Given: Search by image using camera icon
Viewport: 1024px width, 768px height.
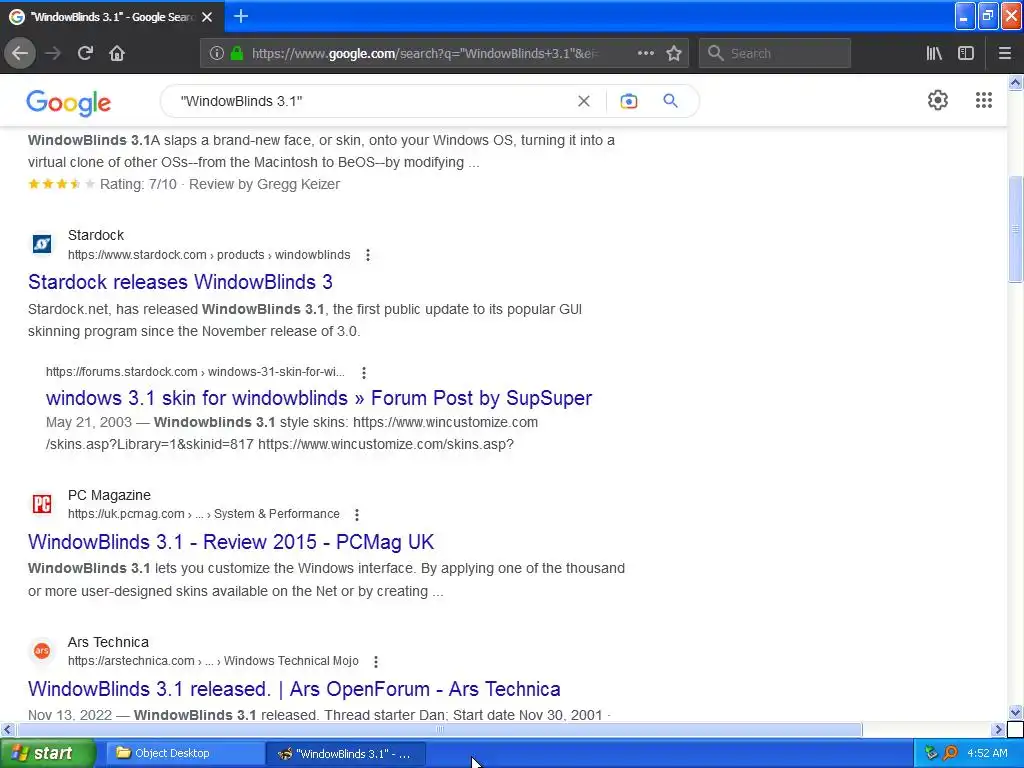Looking at the screenshot, I should pos(628,101).
